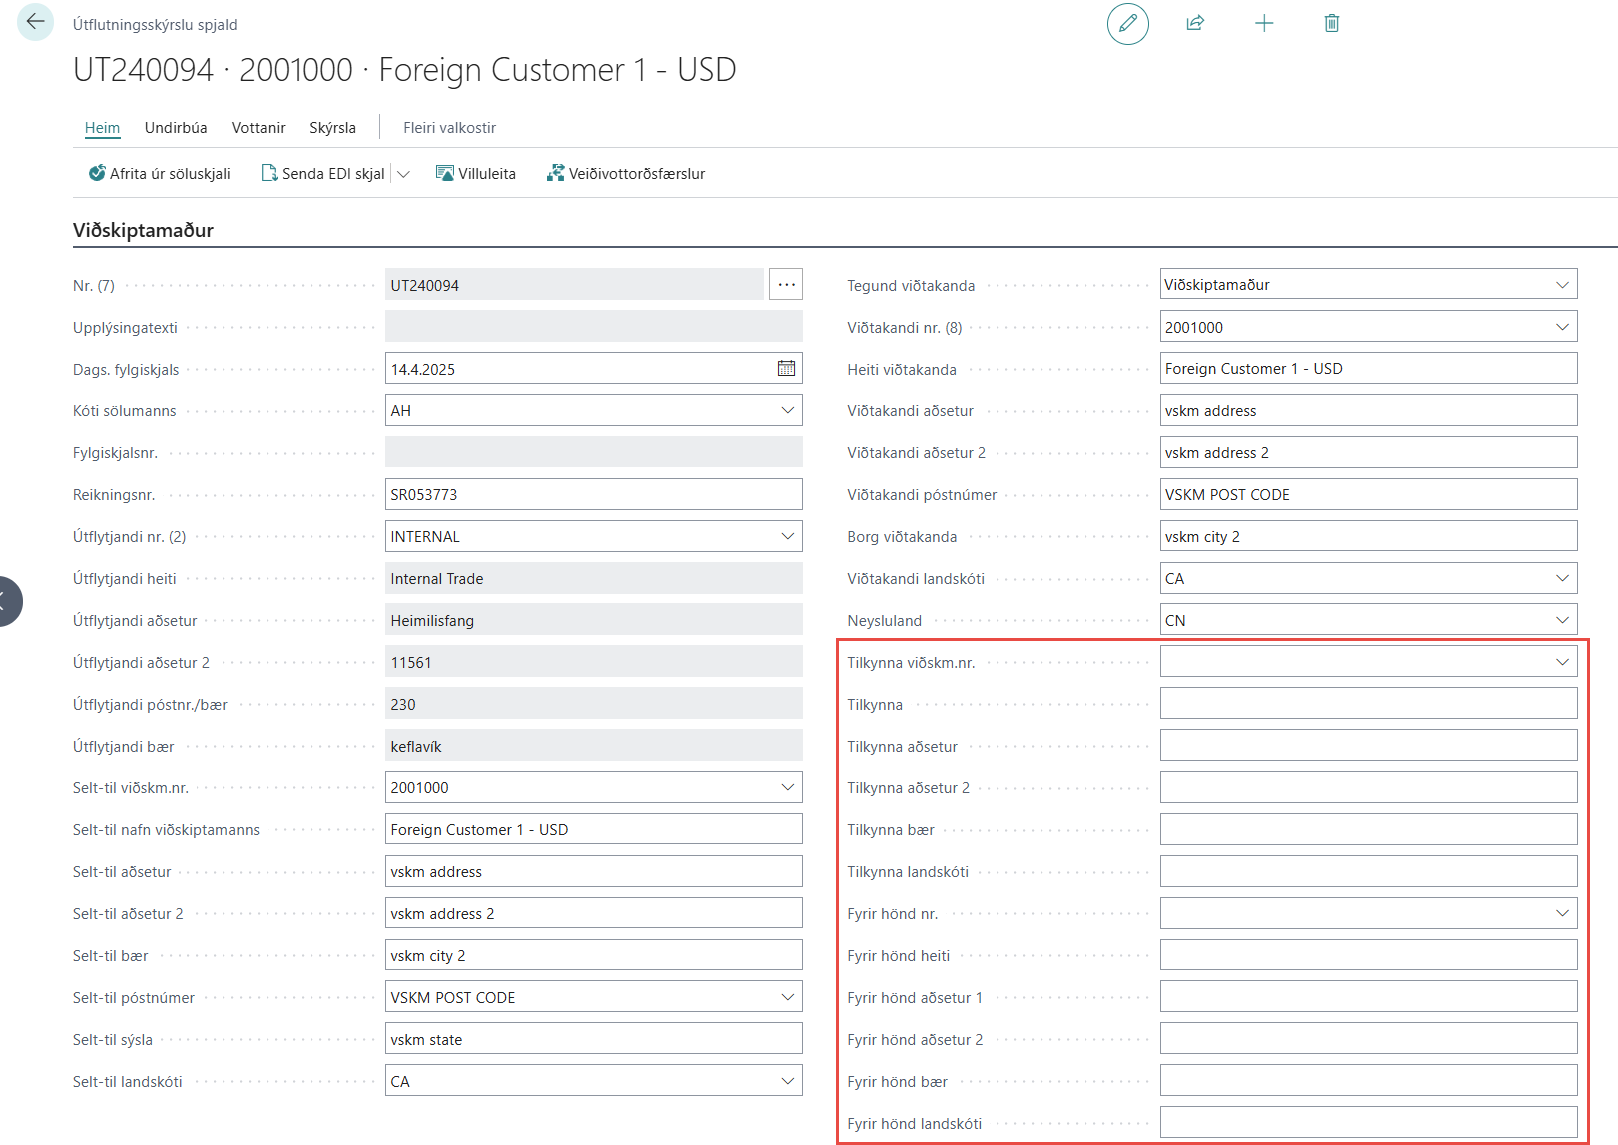Expand the Neysluland dropdown
The image size is (1618, 1145).
coord(1561,621)
